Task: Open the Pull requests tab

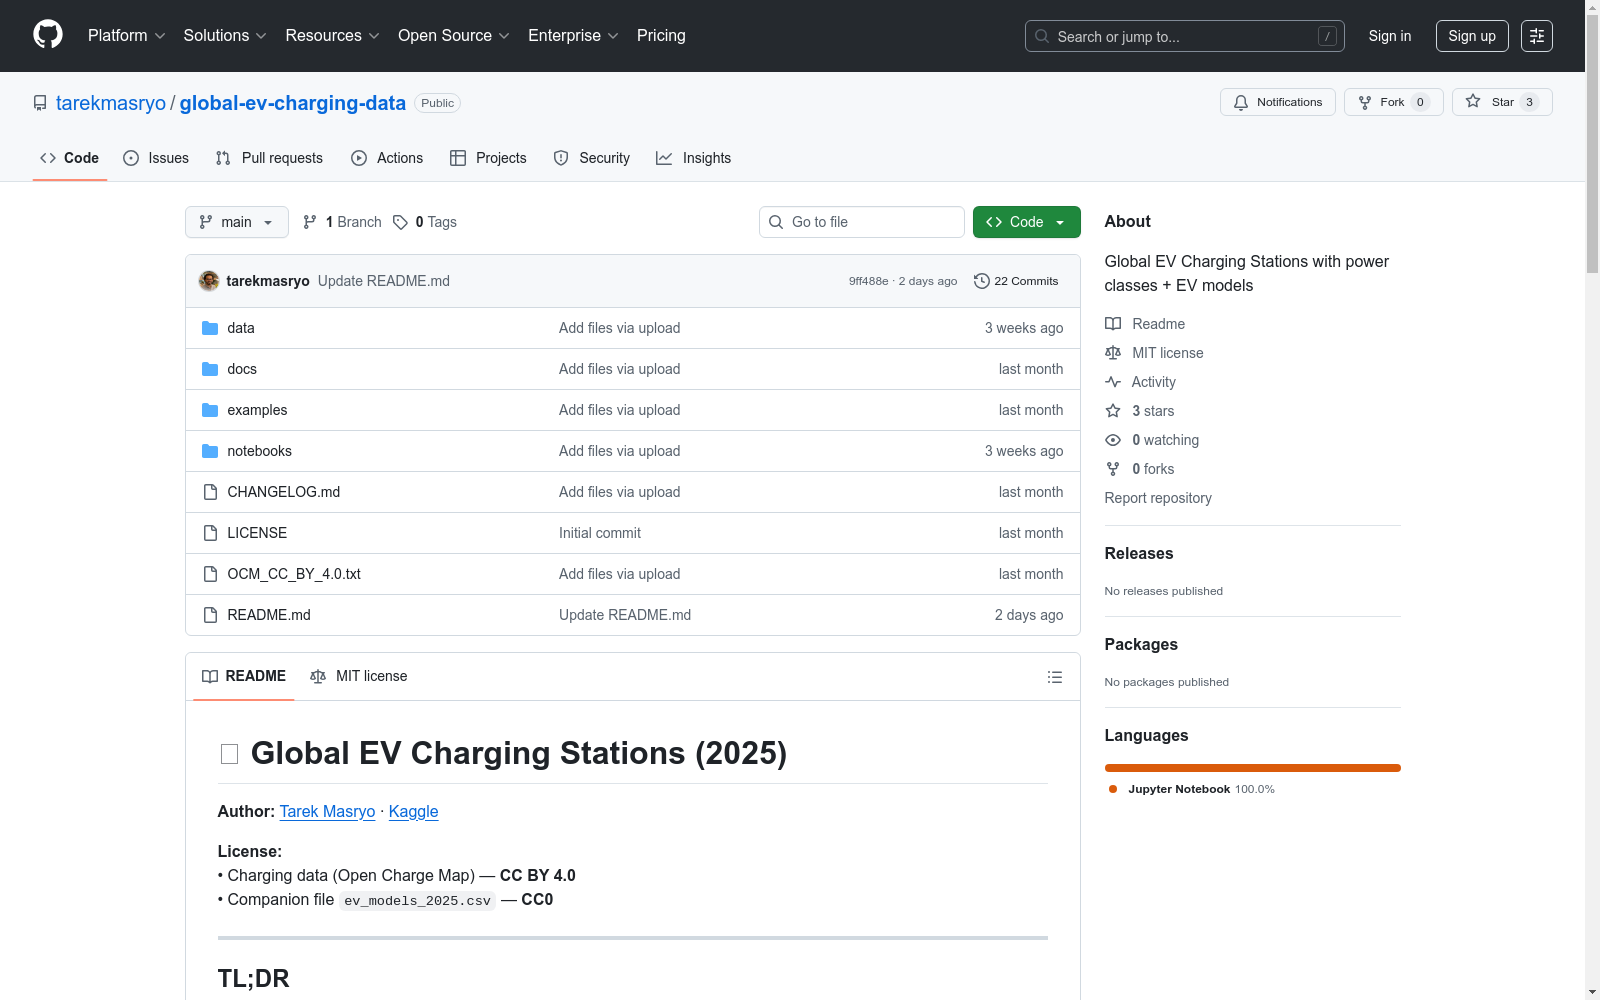Action: pyautogui.click(x=269, y=158)
